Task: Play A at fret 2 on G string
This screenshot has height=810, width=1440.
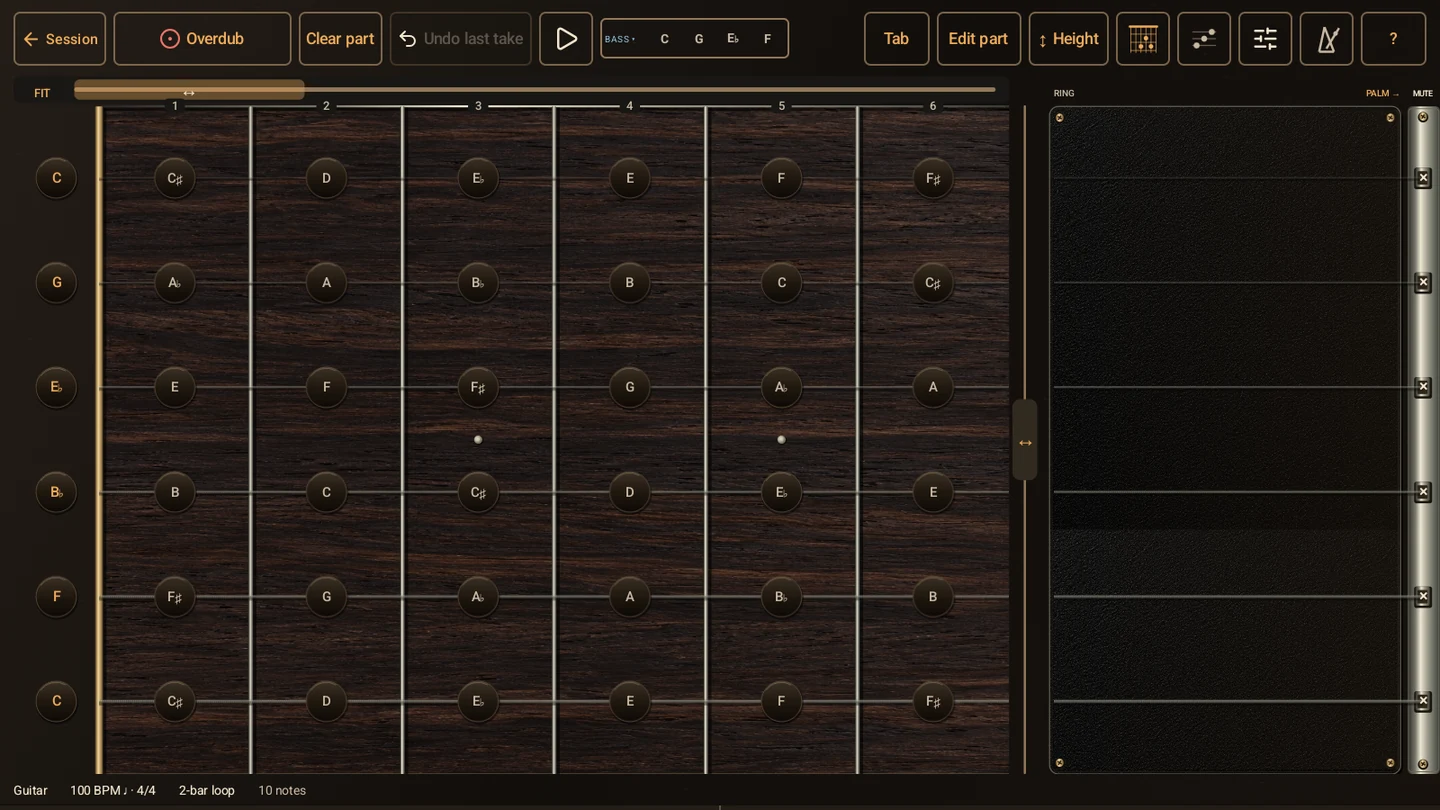Action: 326,283
